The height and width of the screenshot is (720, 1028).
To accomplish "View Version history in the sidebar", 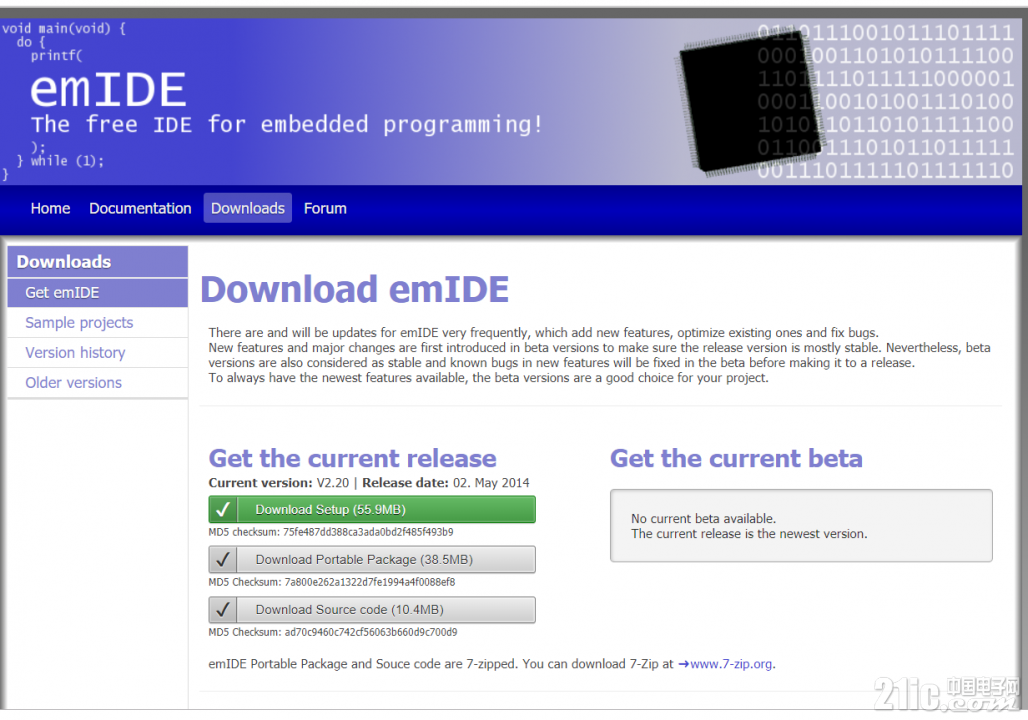I will [x=98, y=353].
